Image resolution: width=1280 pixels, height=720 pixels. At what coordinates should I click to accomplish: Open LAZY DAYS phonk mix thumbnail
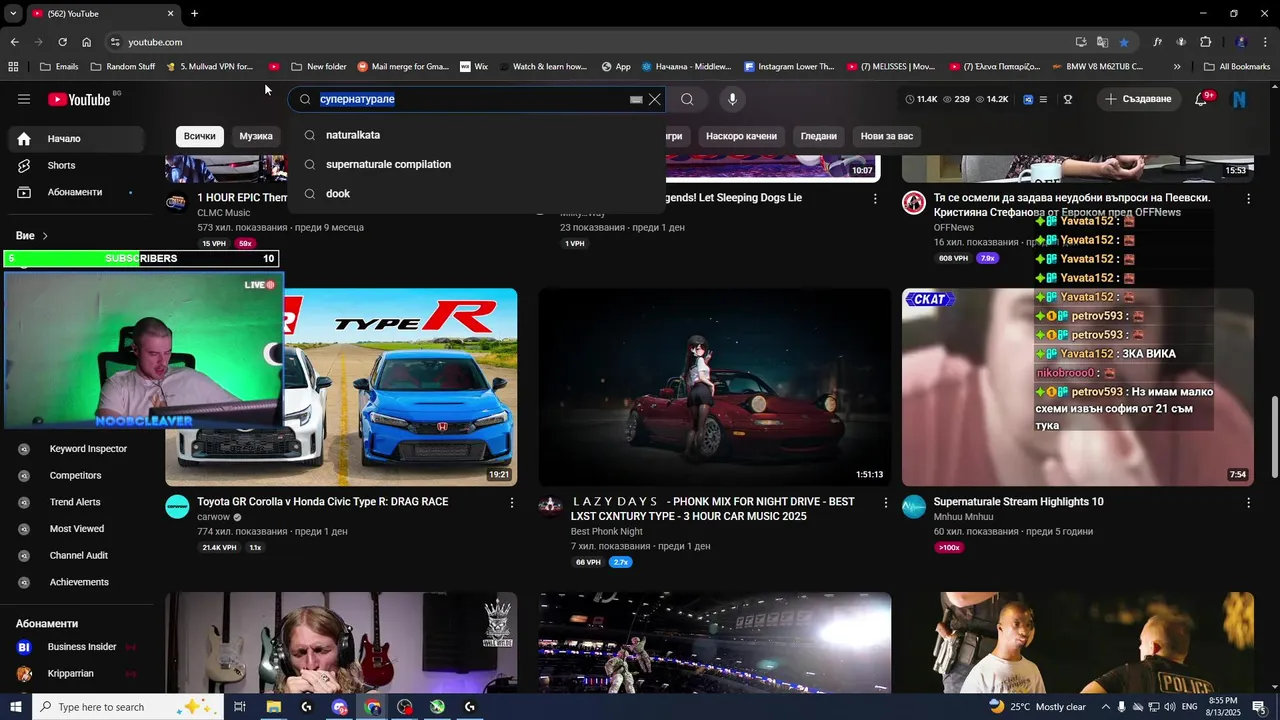[714, 387]
